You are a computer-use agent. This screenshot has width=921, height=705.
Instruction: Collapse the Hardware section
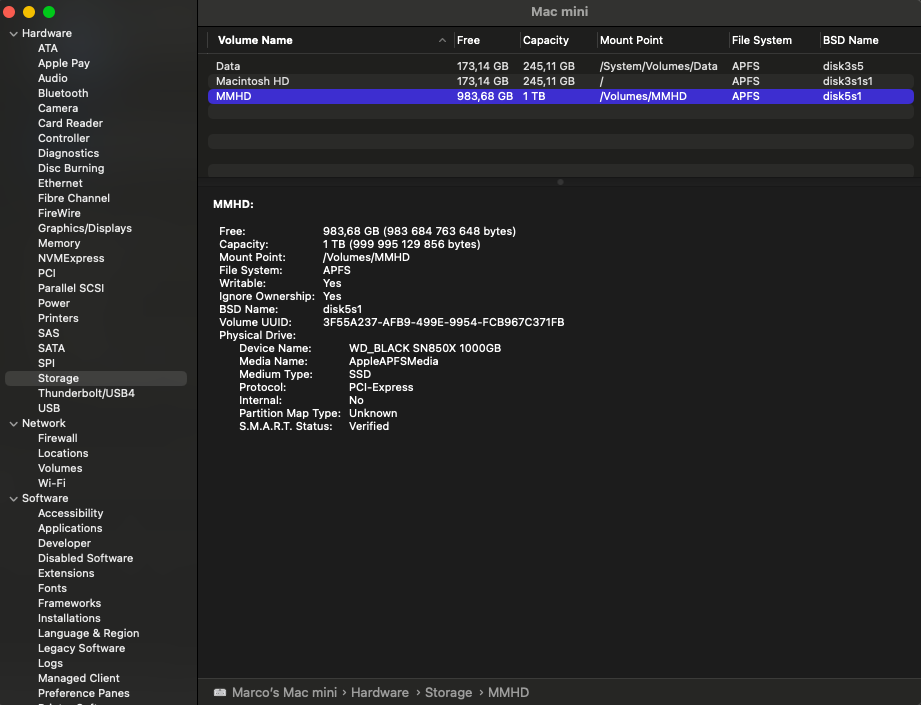(14, 34)
